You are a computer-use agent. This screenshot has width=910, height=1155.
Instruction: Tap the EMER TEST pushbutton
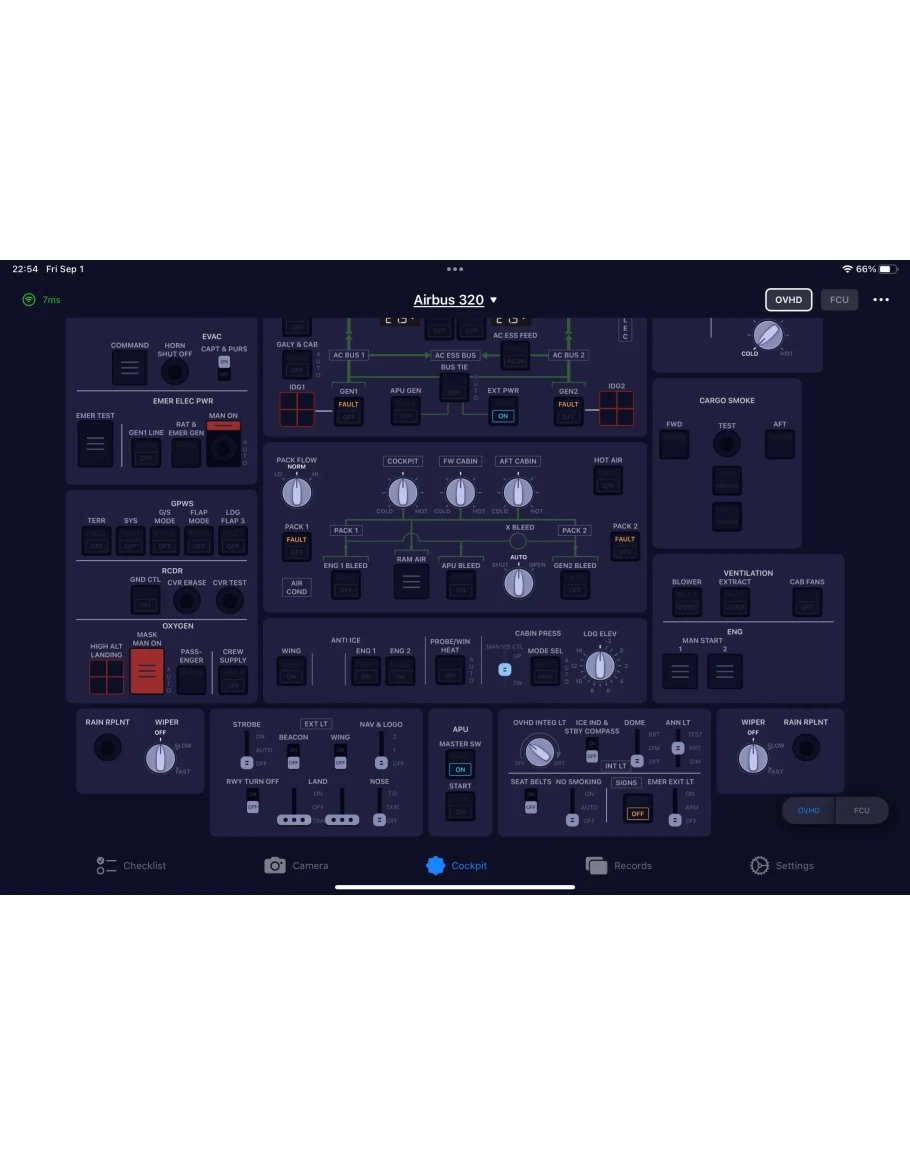pos(95,443)
